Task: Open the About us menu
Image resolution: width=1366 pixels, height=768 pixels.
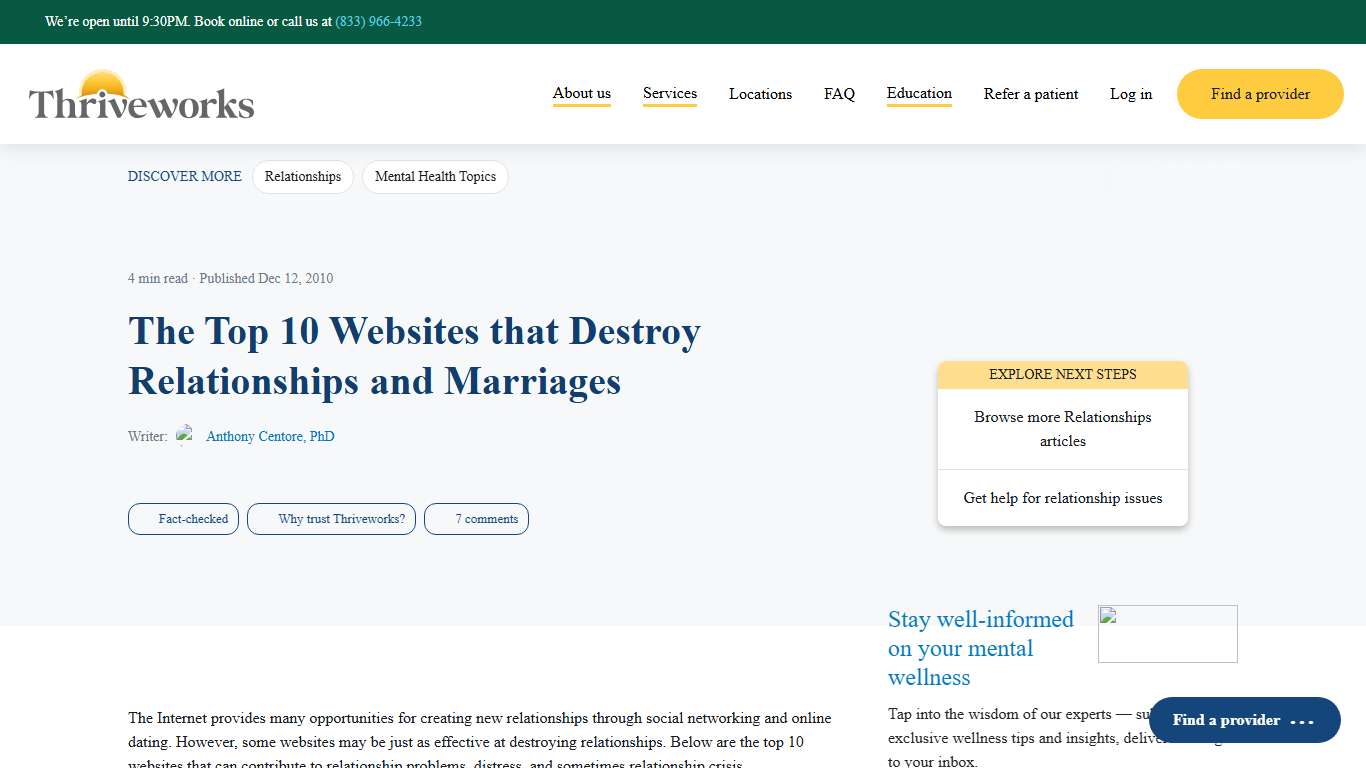Action: pyautogui.click(x=581, y=93)
